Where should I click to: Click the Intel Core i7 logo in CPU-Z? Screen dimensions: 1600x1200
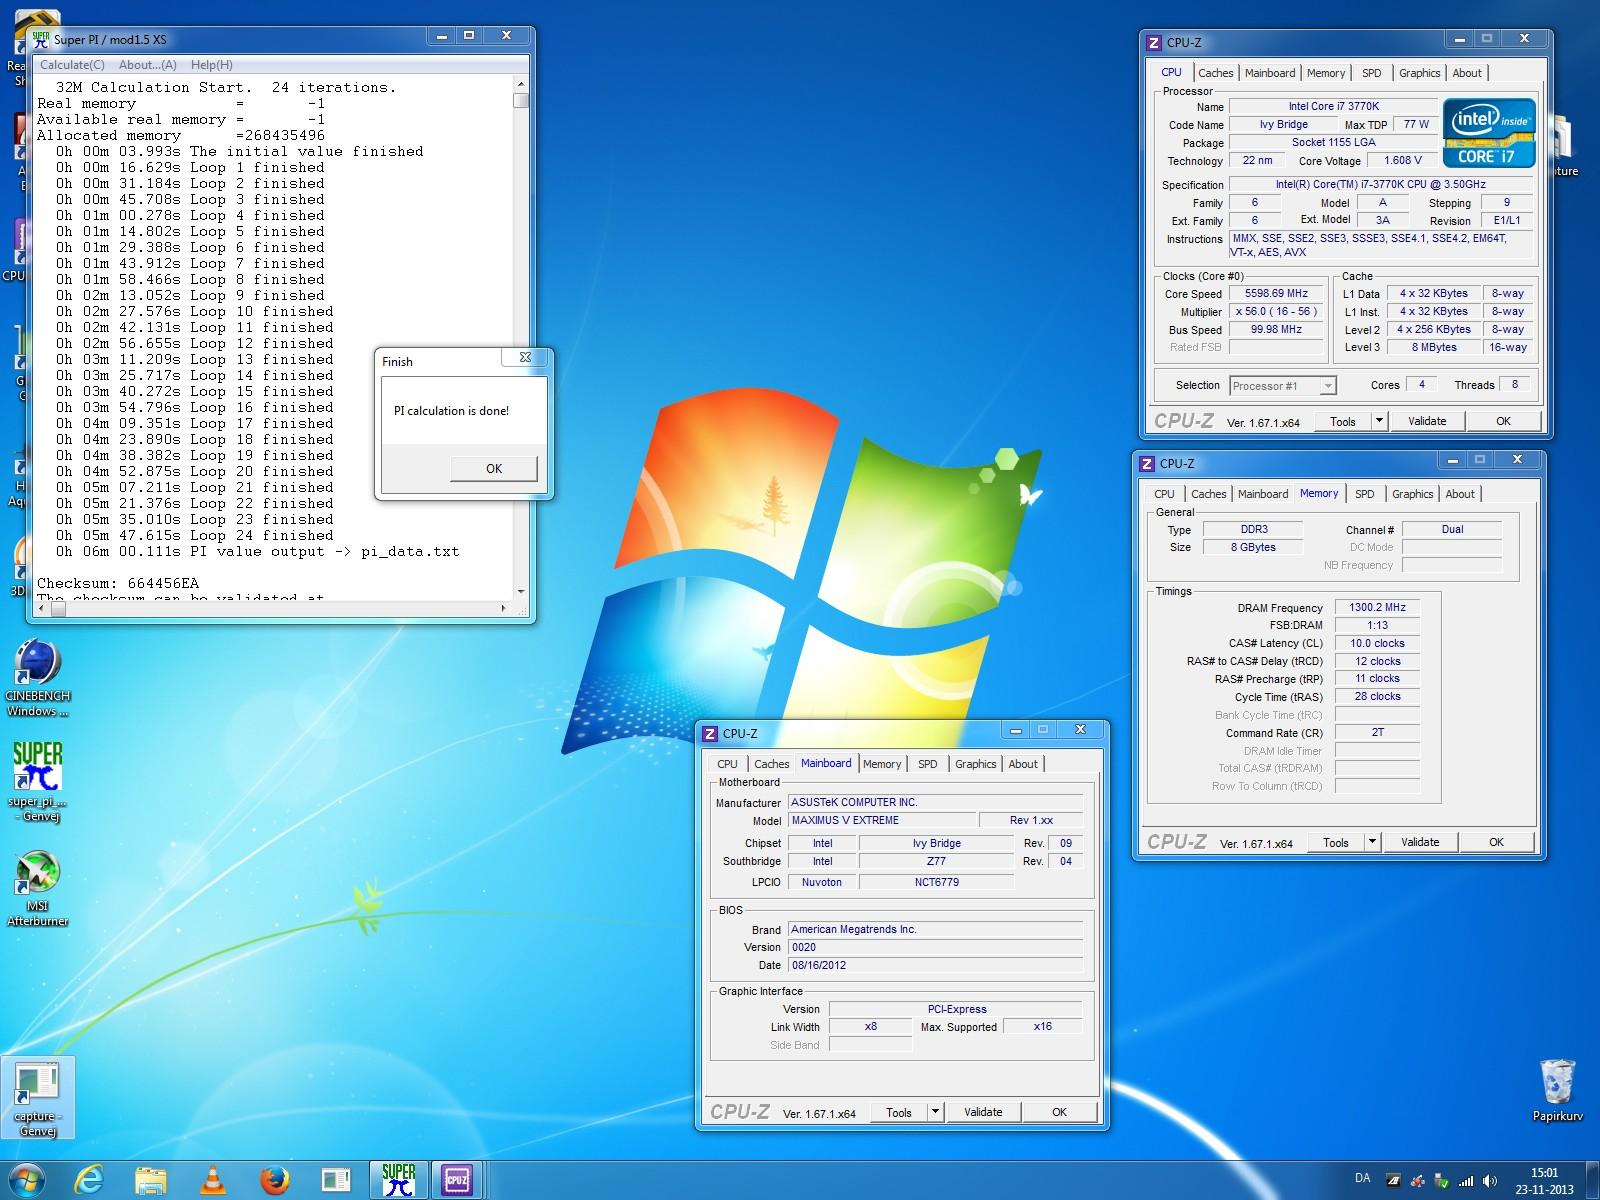1489,133
